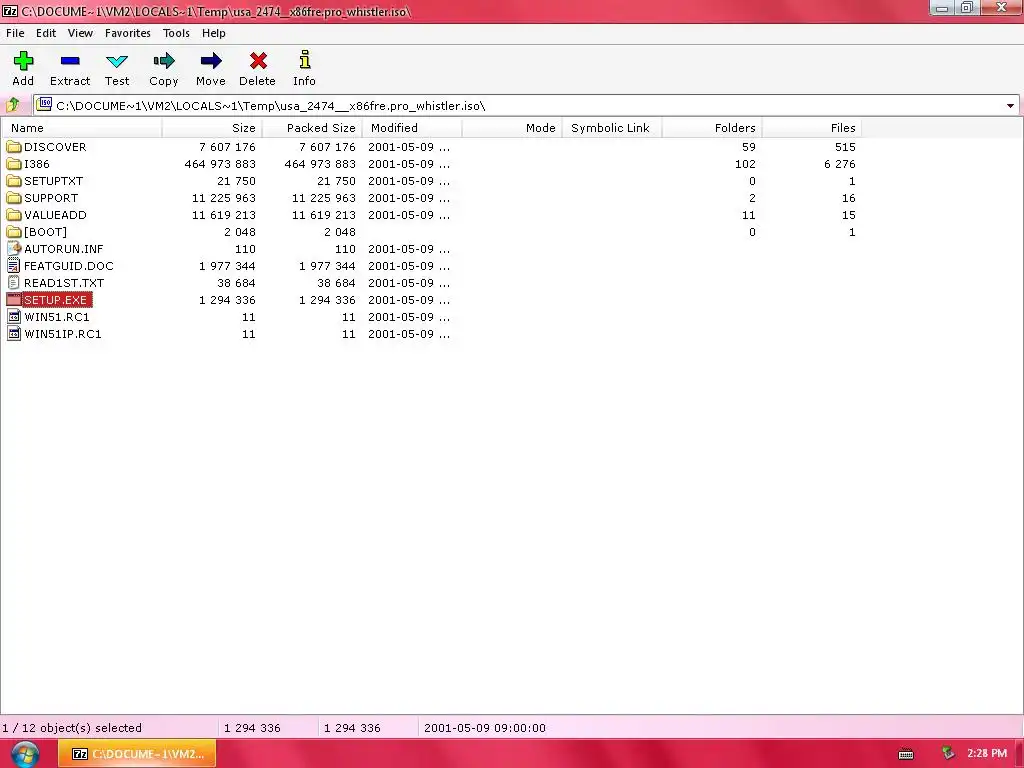Open the Edit menu
The image size is (1024, 768).
(46, 33)
